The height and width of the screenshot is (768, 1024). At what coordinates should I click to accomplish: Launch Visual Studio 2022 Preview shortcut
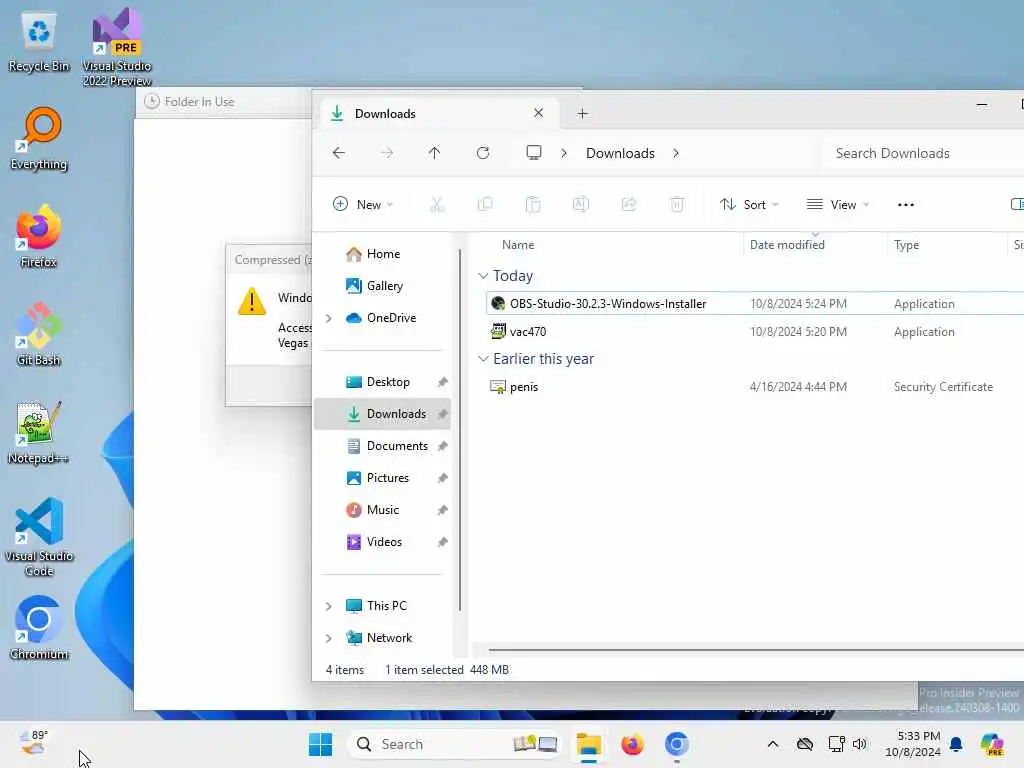[x=116, y=47]
